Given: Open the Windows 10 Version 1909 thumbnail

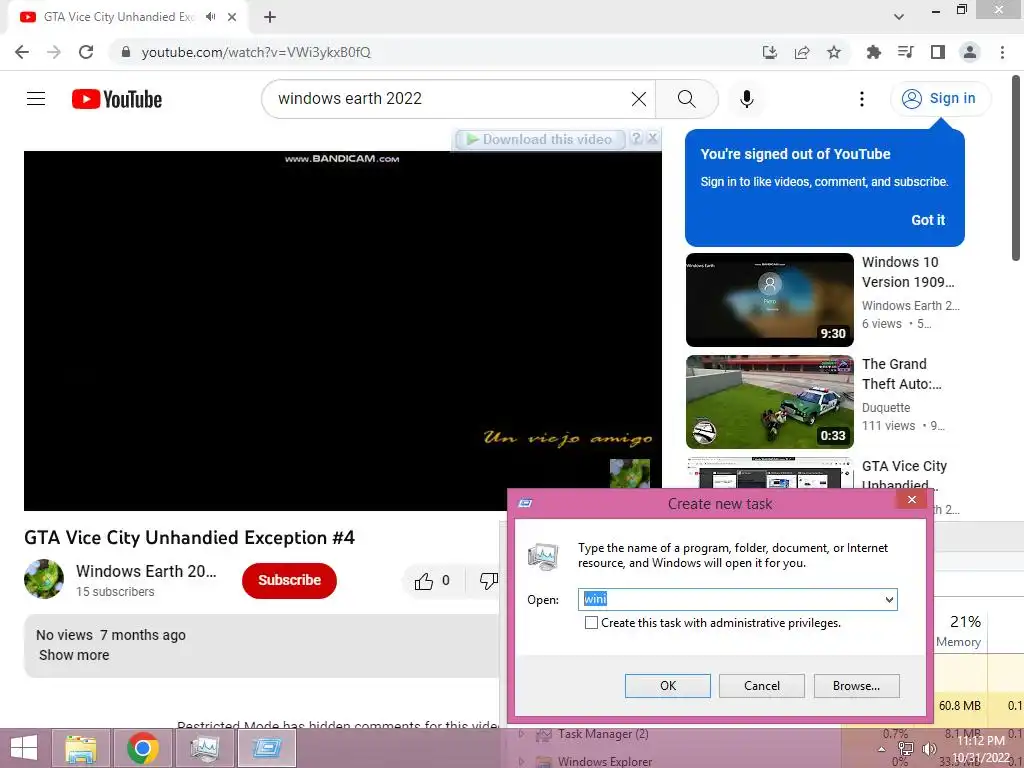Looking at the screenshot, I should click(769, 300).
